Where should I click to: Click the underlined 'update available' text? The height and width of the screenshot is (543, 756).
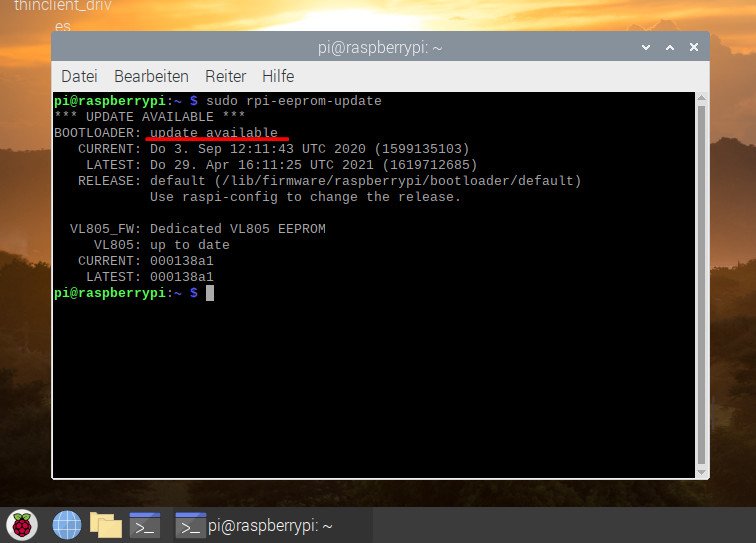tap(214, 133)
